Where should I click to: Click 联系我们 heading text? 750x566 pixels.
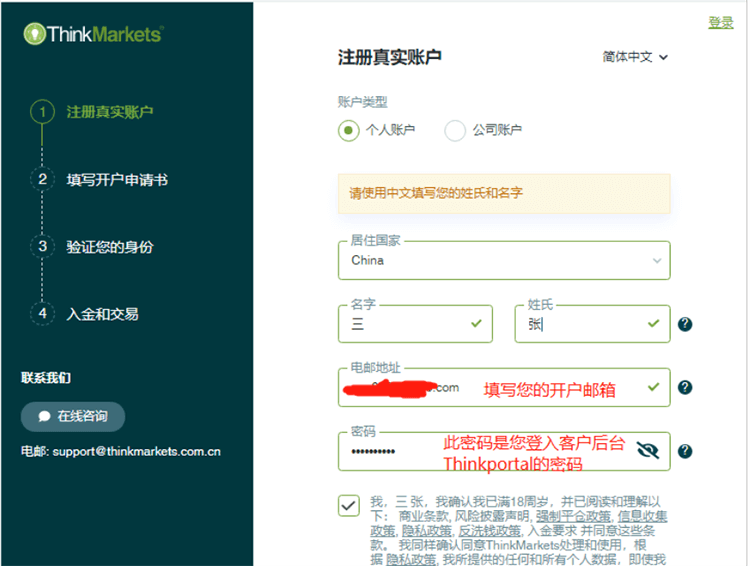pyautogui.click(x=46, y=378)
